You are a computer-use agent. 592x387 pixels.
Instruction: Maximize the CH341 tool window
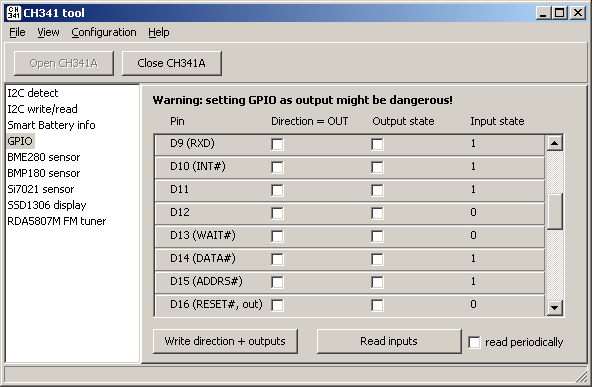tap(560, 13)
